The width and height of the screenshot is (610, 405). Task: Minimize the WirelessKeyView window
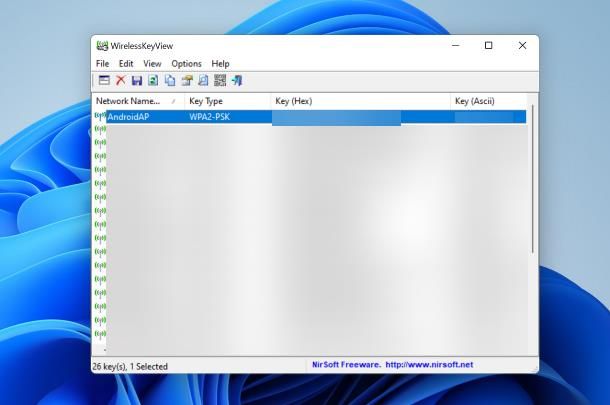point(456,46)
